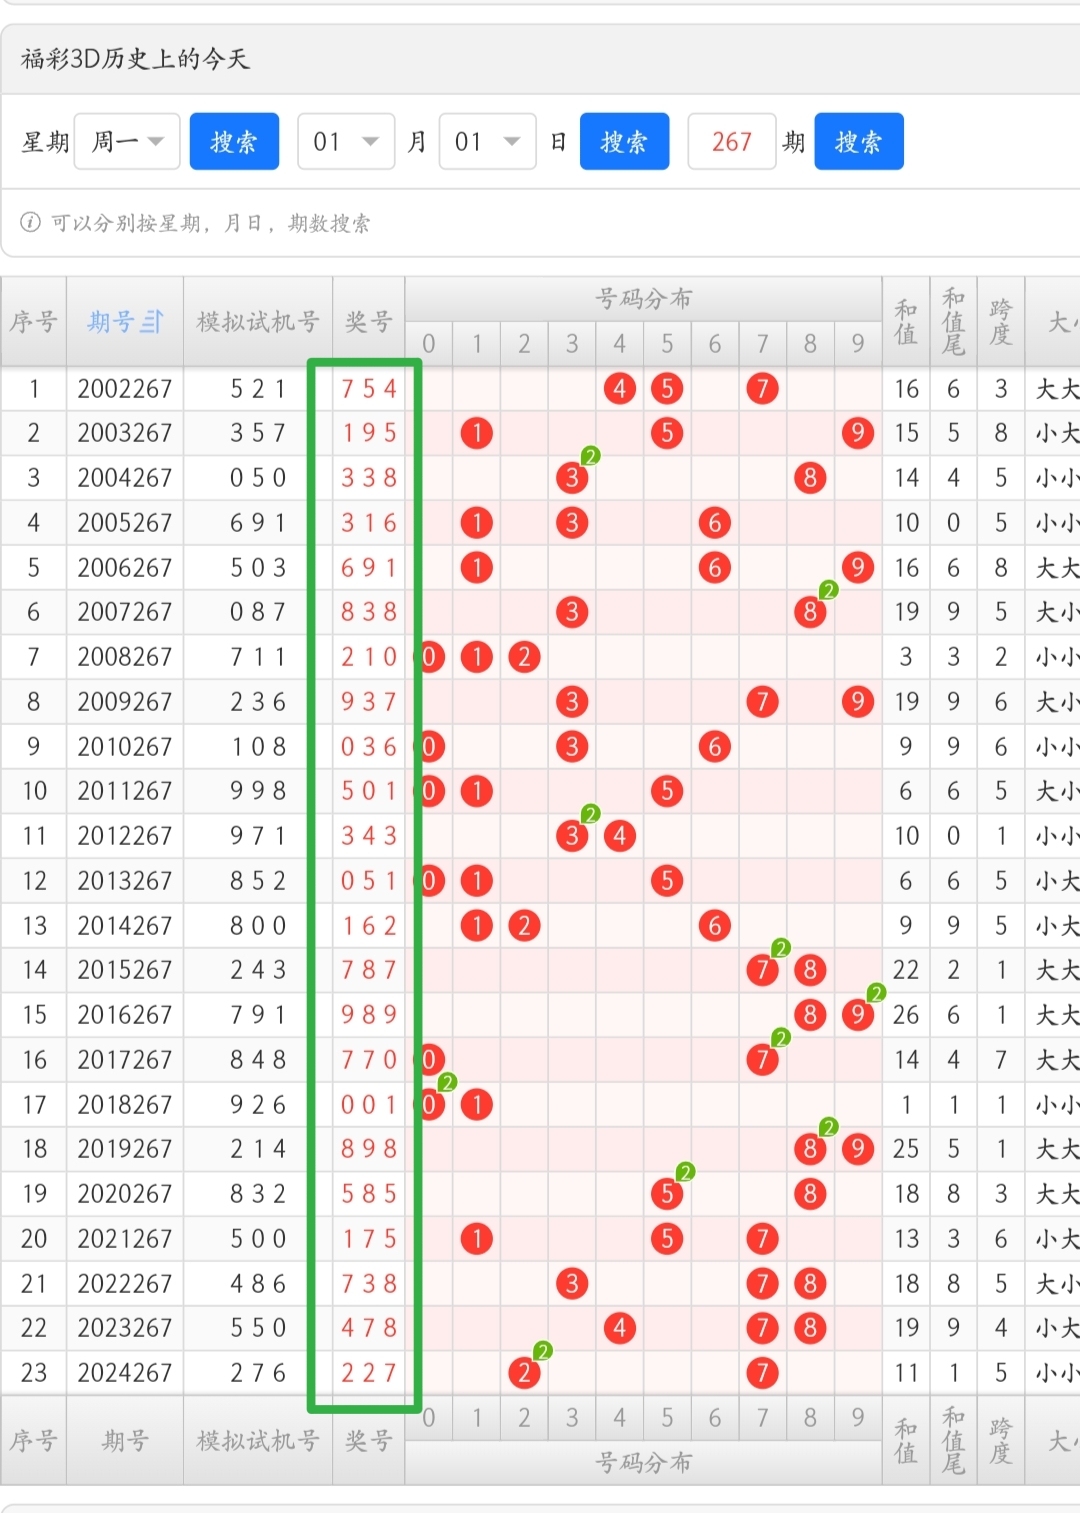Click winning number 1 9 5
Image resolution: width=1080 pixels, height=1513 pixels.
pos(369,433)
